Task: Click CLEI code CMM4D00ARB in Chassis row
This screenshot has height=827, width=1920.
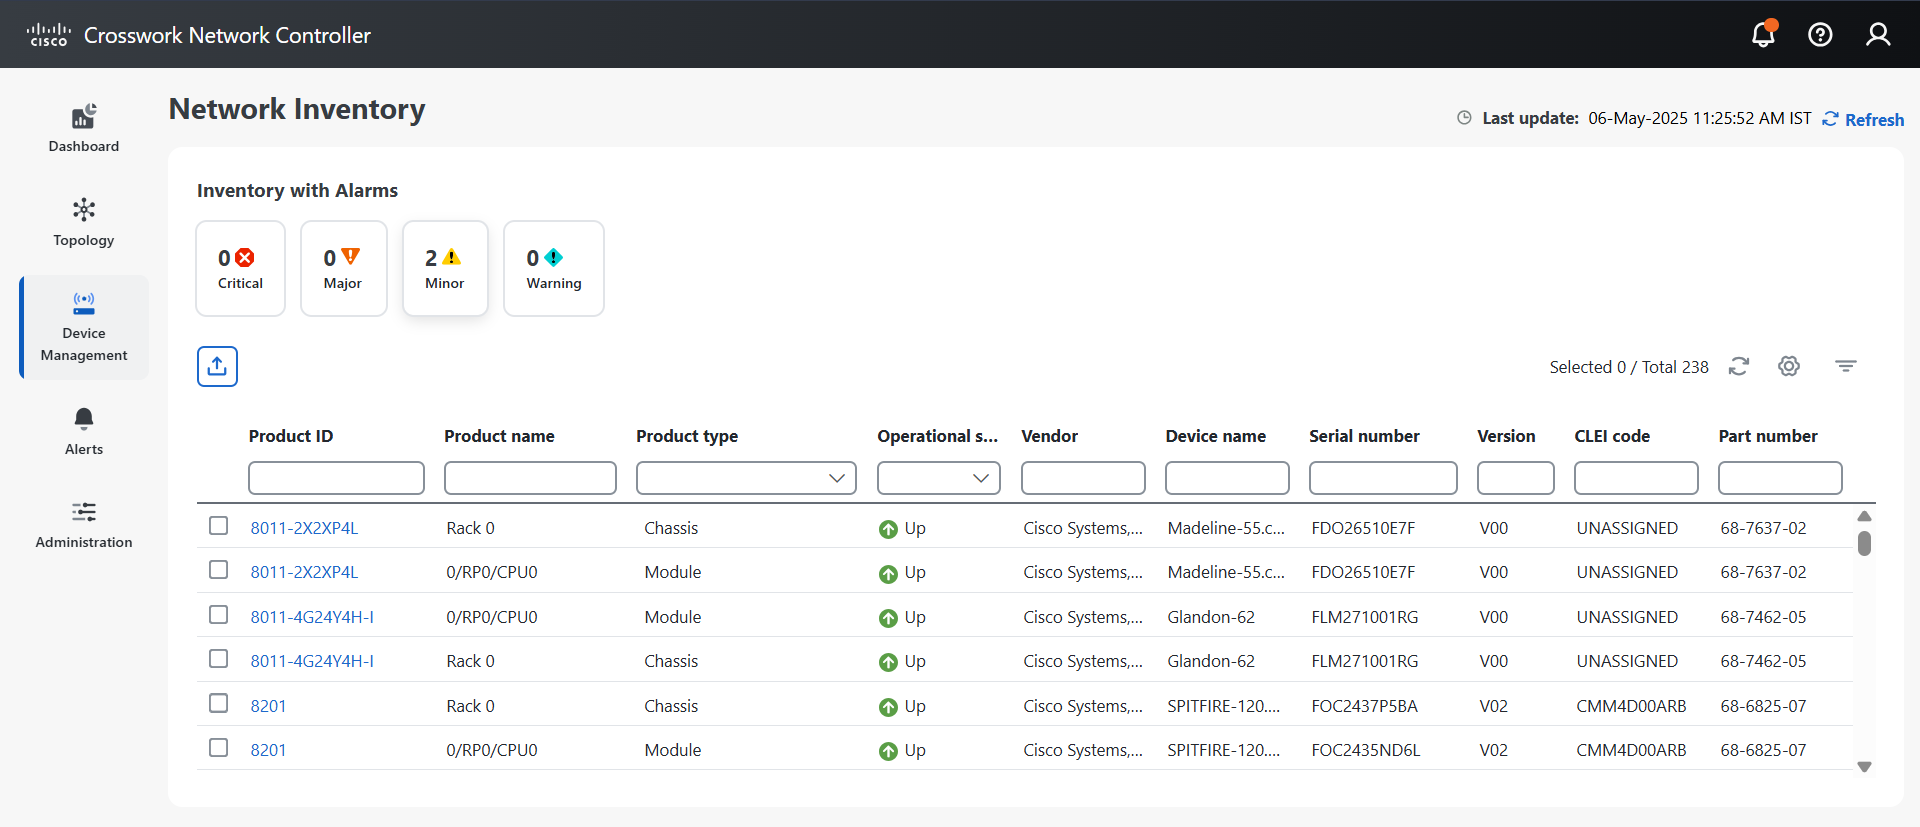Action: (1631, 706)
